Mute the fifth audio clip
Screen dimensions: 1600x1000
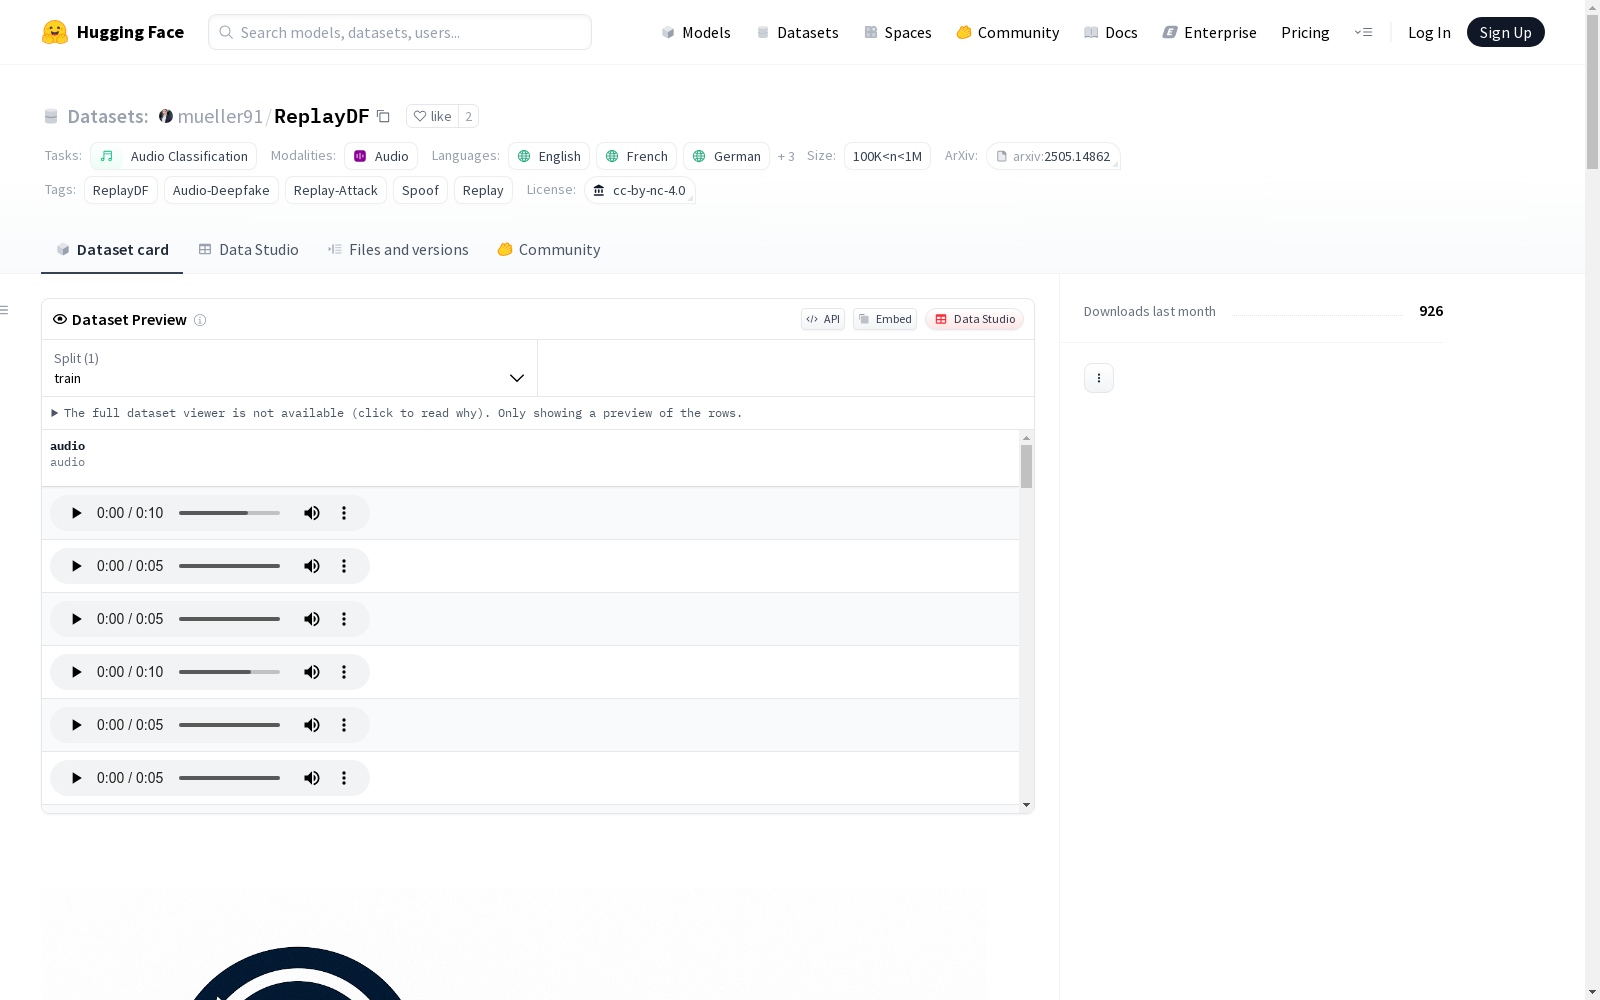point(312,725)
